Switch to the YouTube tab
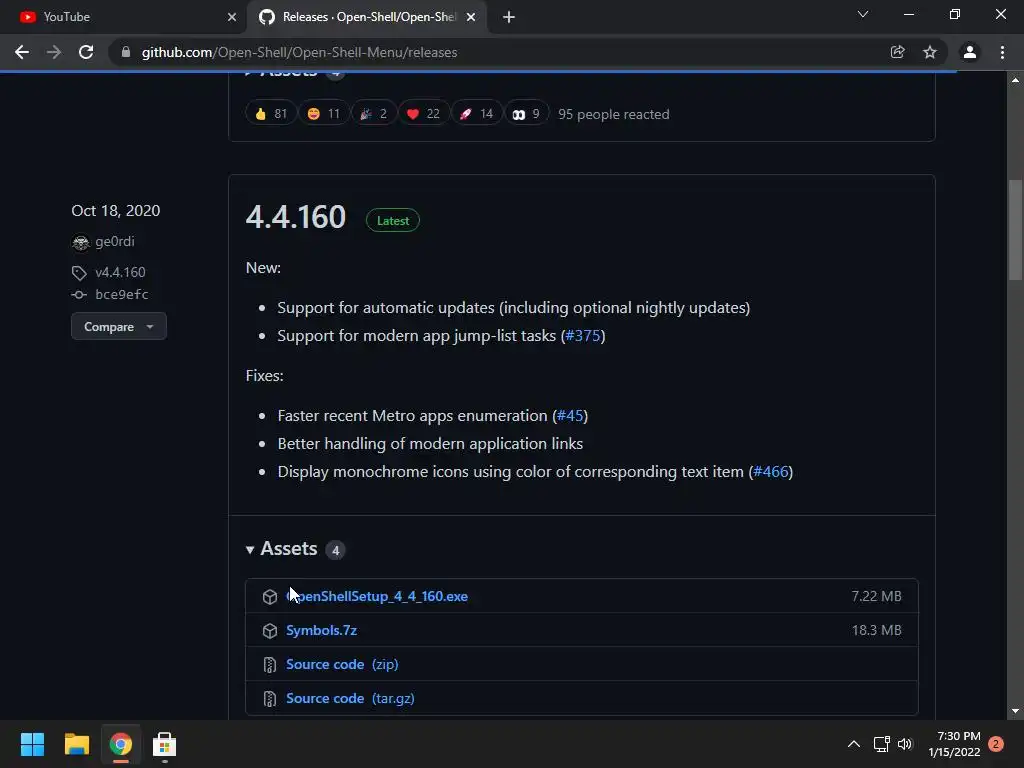 coord(124,17)
